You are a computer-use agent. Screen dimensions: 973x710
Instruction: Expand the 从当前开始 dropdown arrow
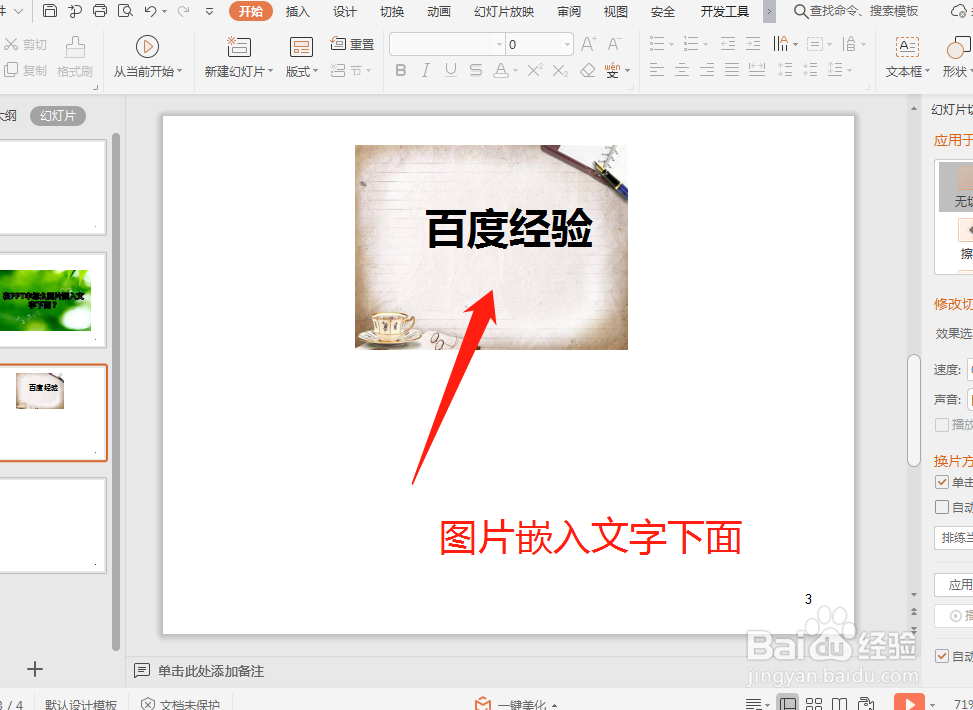coord(179,71)
